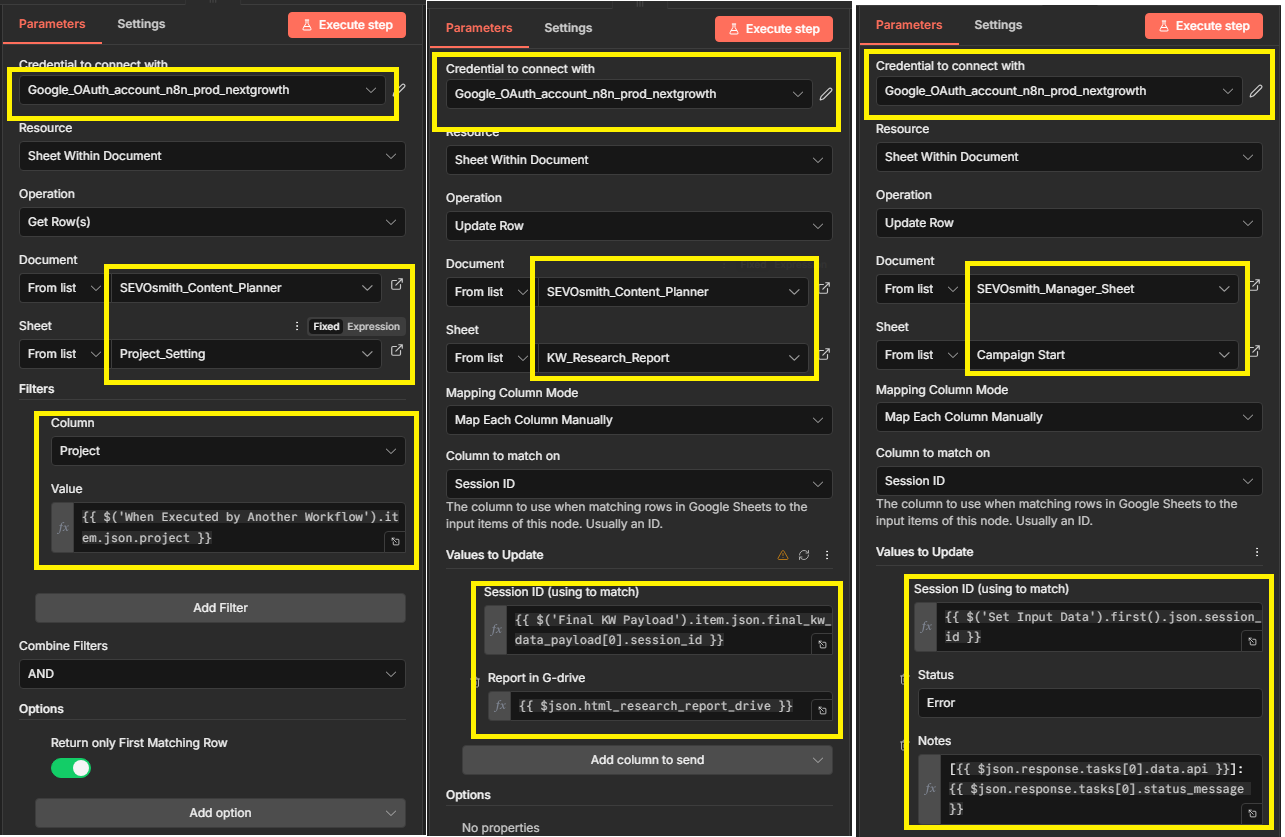Click the Status field containing Error
This screenshot has height=837, width=1285.
click(x=1089, y=703)
